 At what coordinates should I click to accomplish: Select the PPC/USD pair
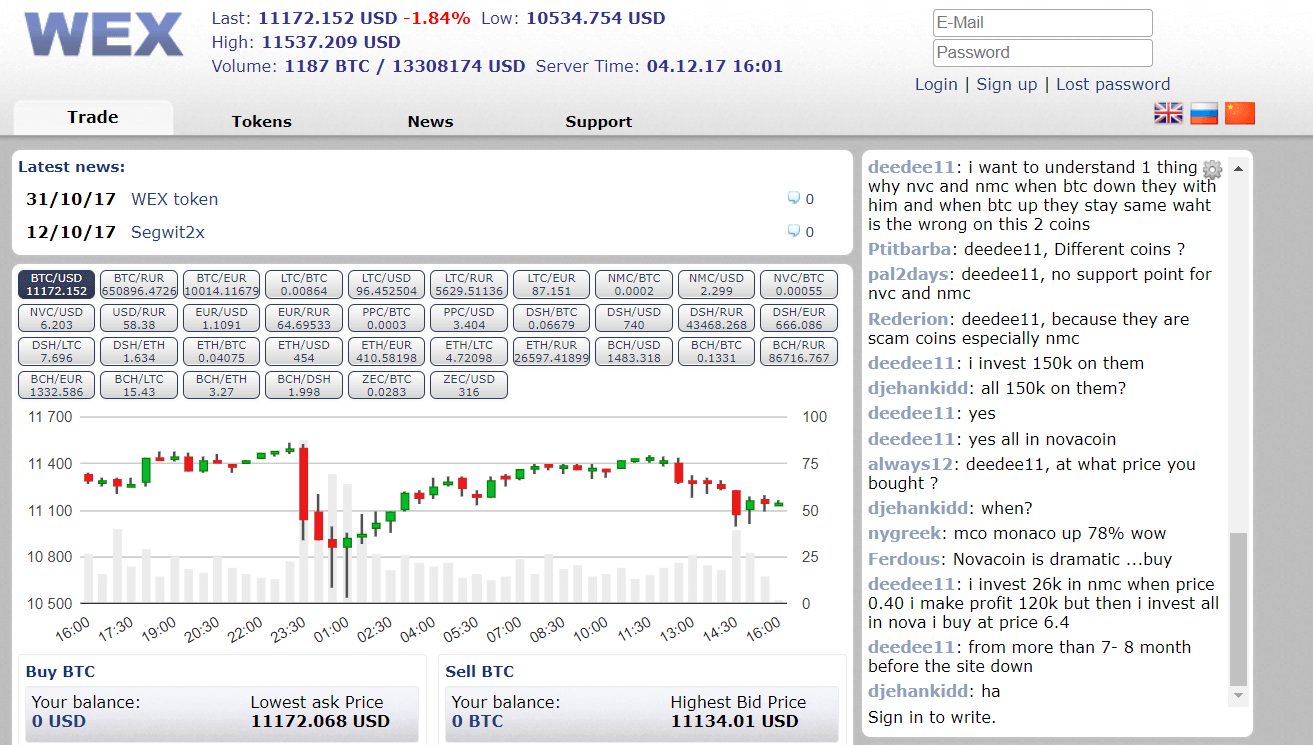click(469, 318)
